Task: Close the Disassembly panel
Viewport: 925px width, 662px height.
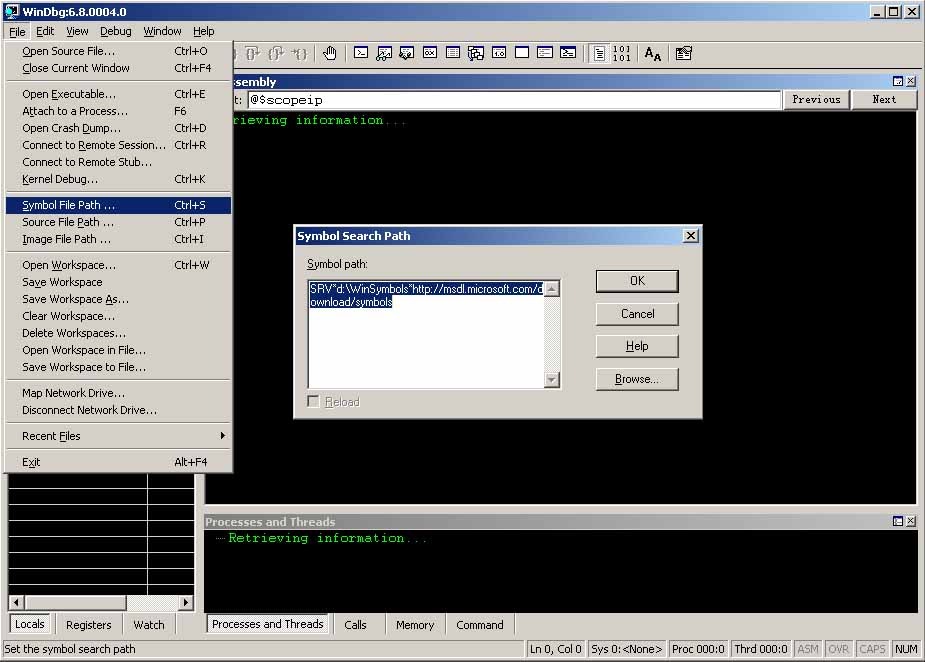Action: (911, 81)
